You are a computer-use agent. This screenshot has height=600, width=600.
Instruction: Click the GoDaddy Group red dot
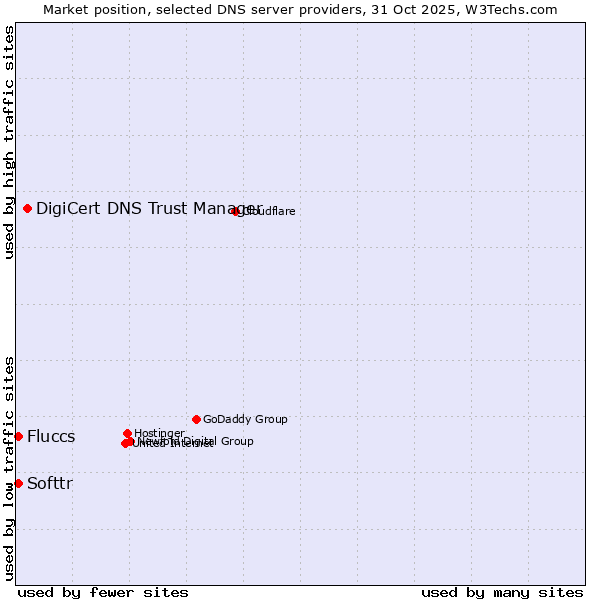[x=196, y=419]
